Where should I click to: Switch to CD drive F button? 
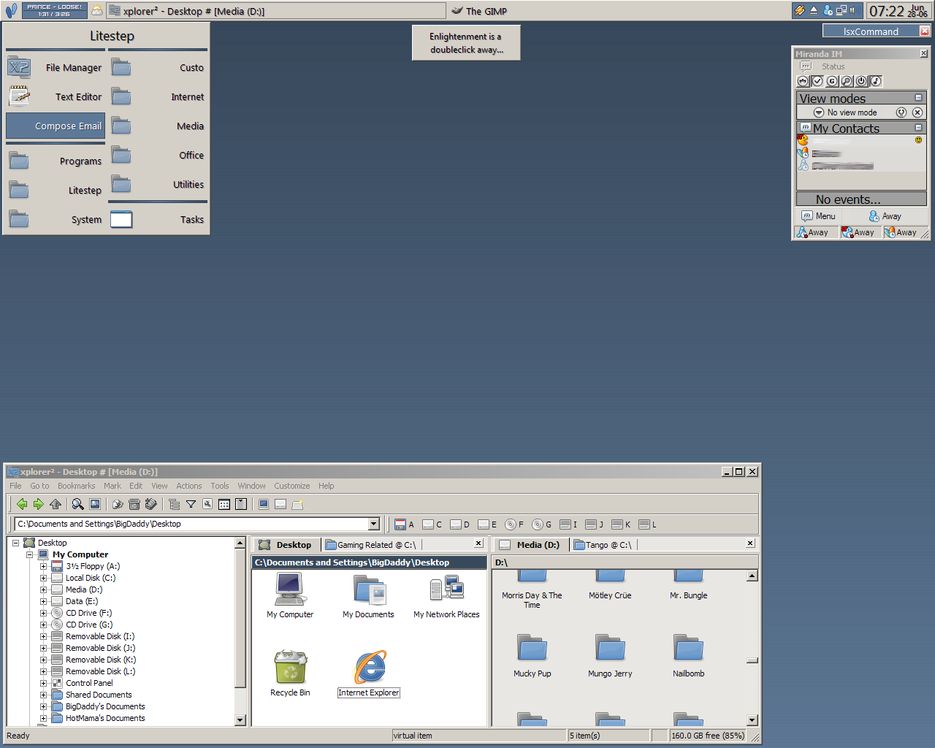click(514, 525)
